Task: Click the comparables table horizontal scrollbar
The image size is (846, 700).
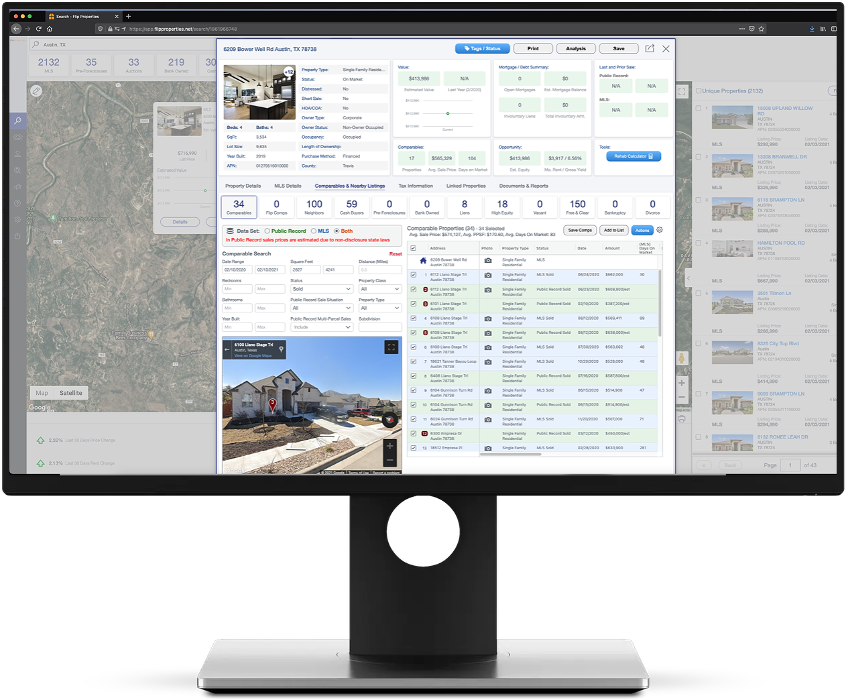Action: pos(510,454)
